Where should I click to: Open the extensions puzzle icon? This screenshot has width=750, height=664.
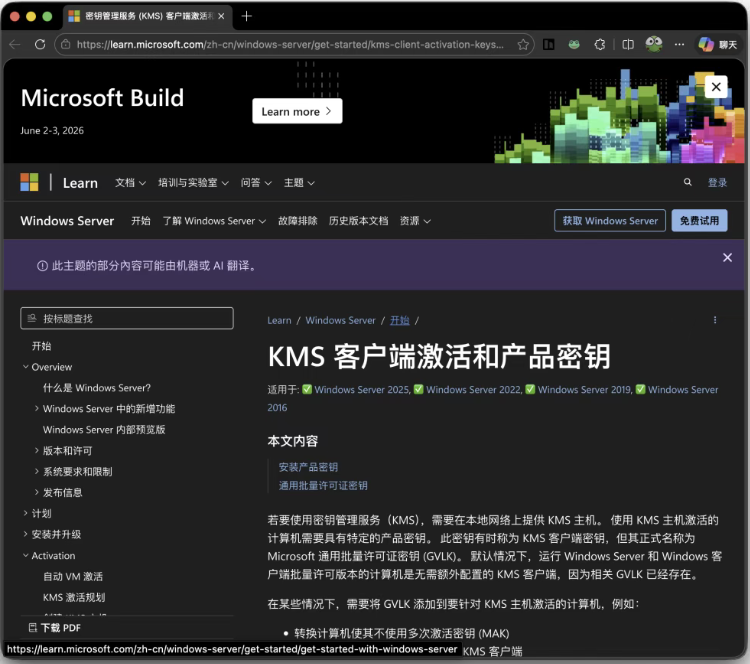pos(600,44)
